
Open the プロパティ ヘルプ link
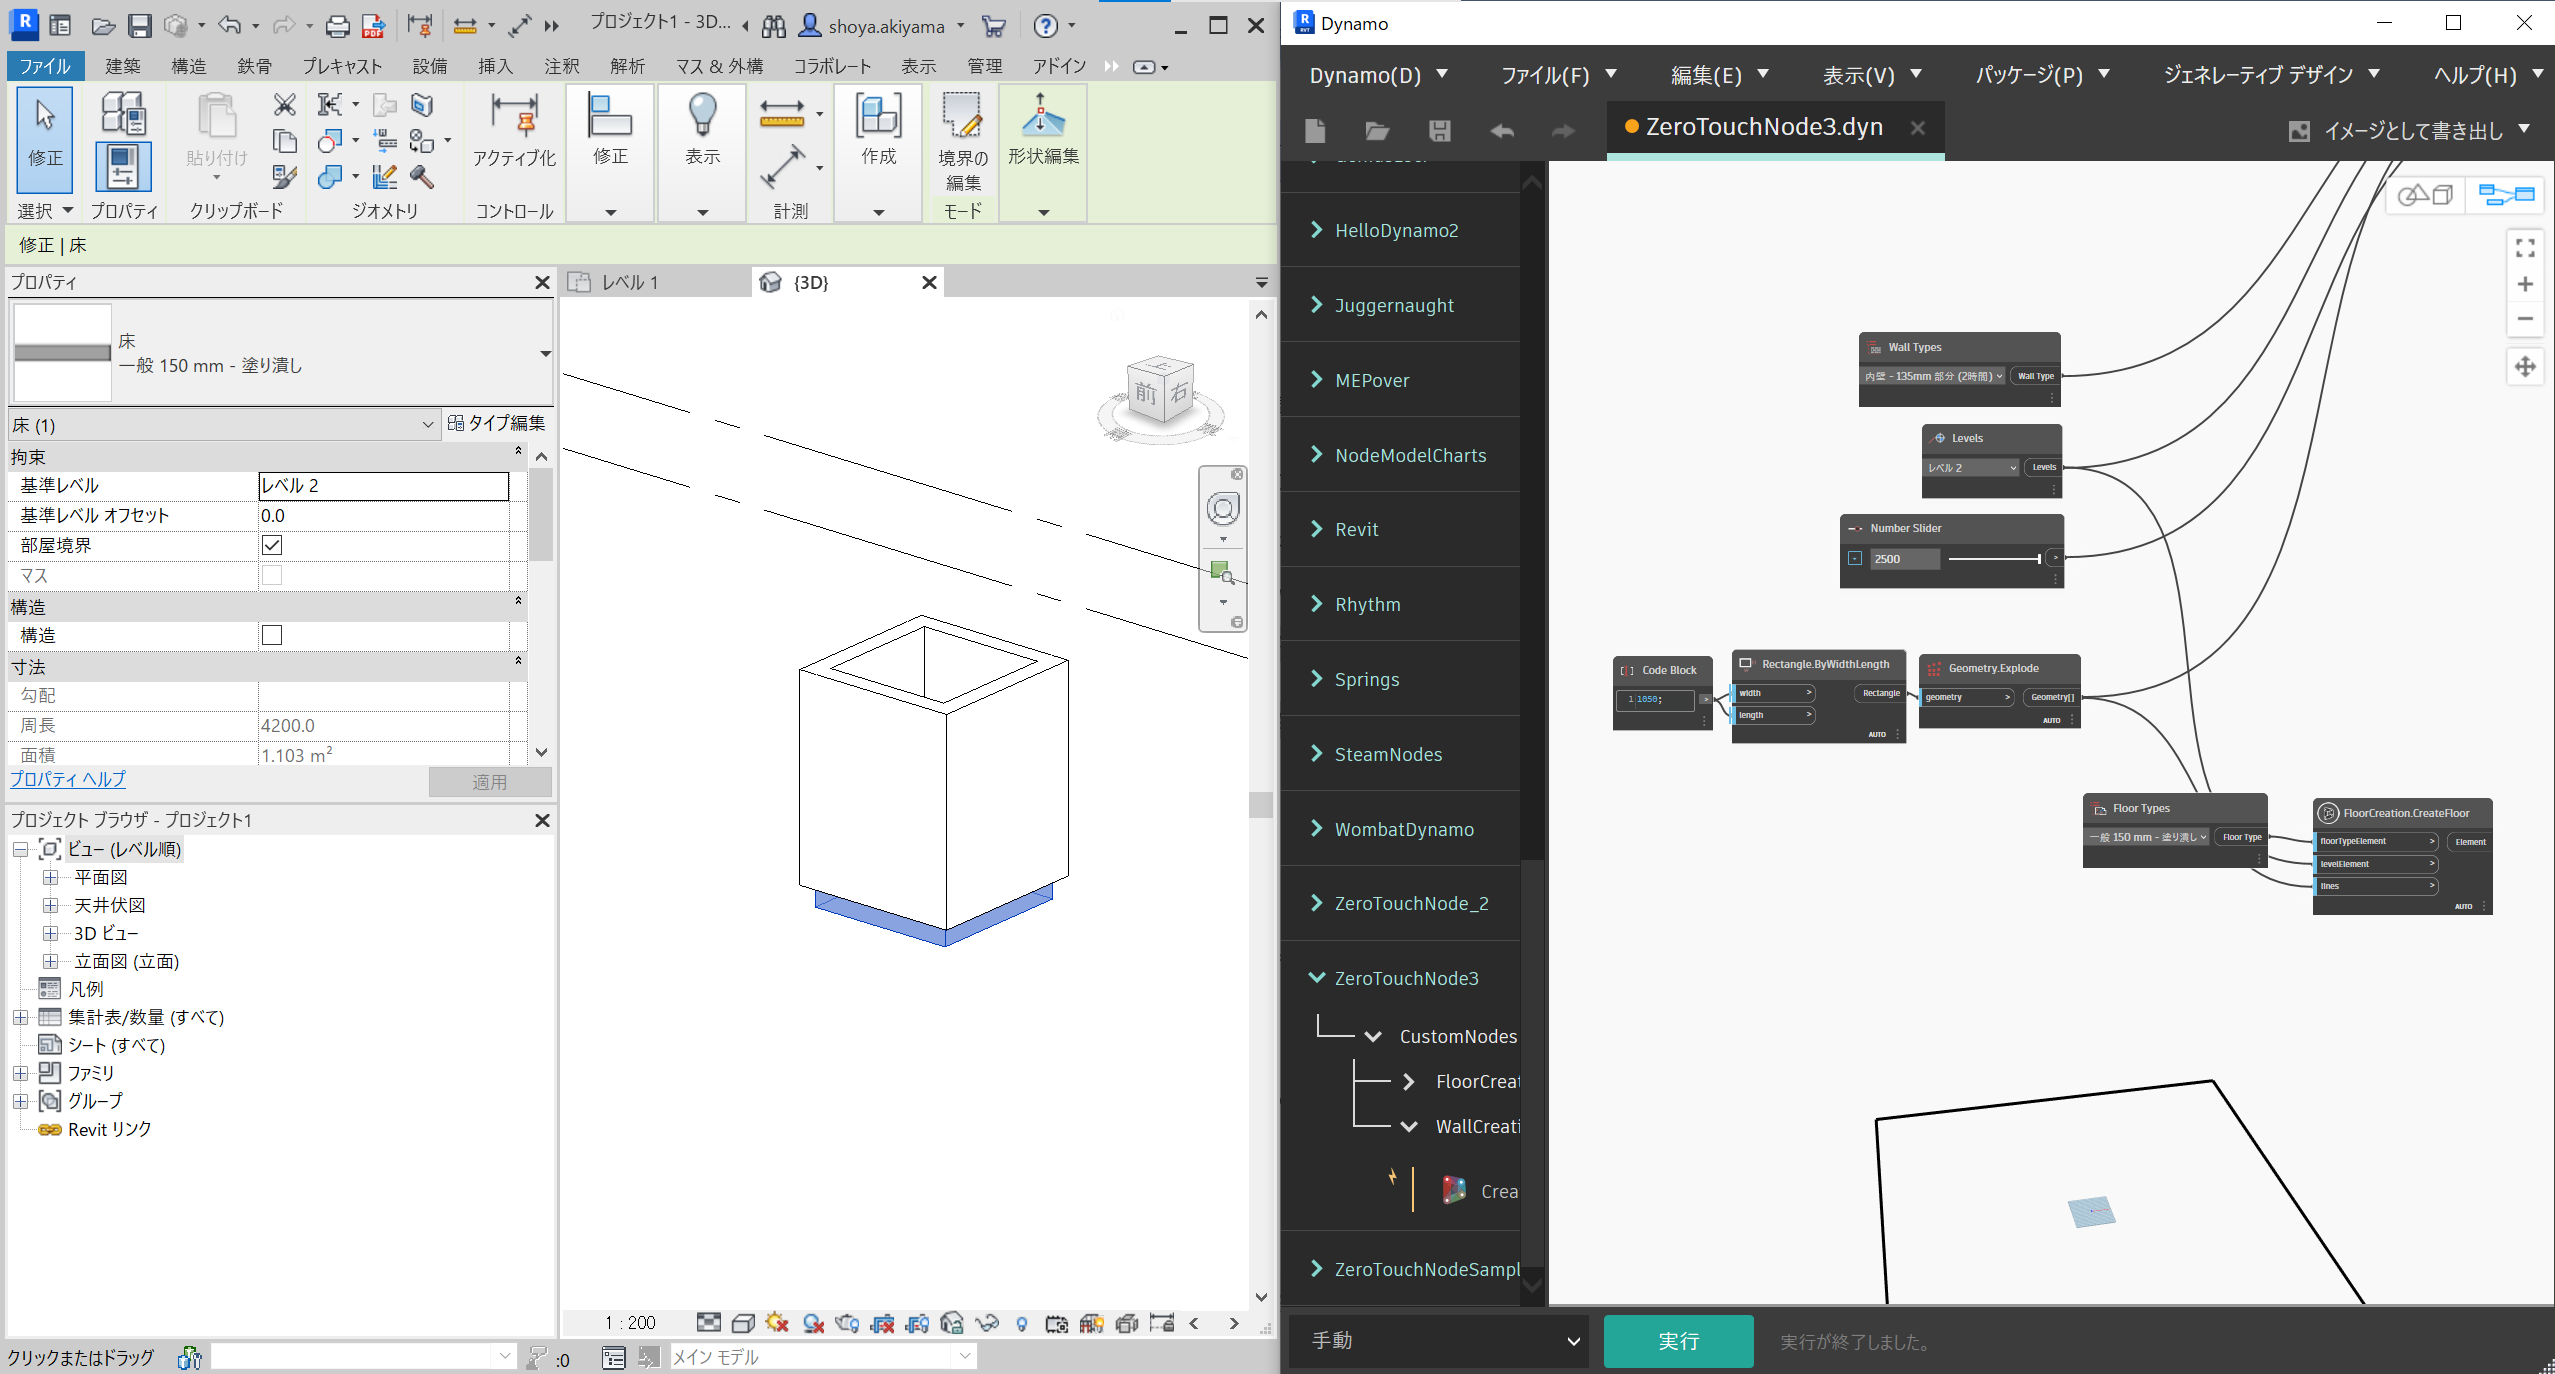point(68,779)
